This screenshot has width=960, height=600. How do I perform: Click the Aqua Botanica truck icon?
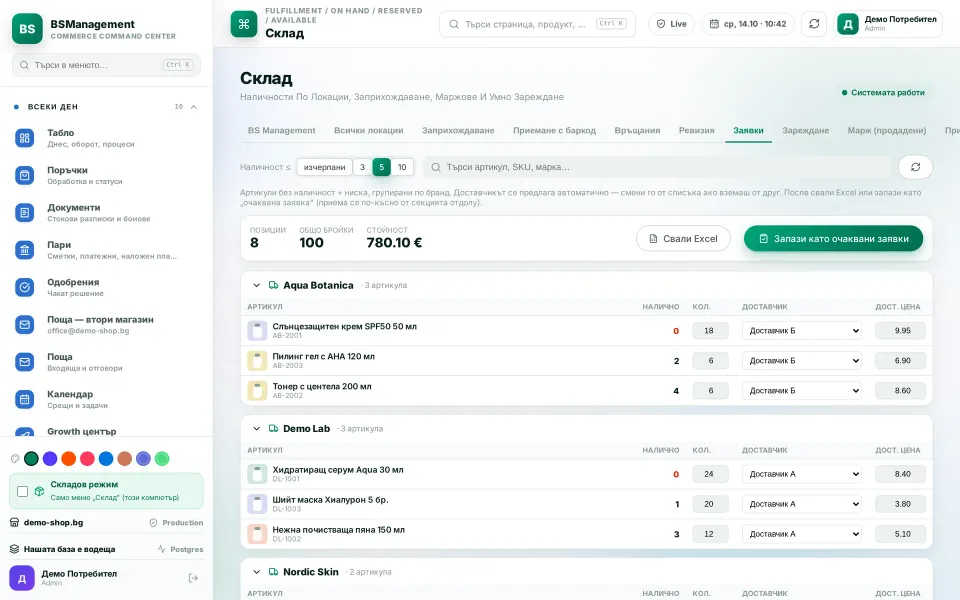[x=273, y=285]
